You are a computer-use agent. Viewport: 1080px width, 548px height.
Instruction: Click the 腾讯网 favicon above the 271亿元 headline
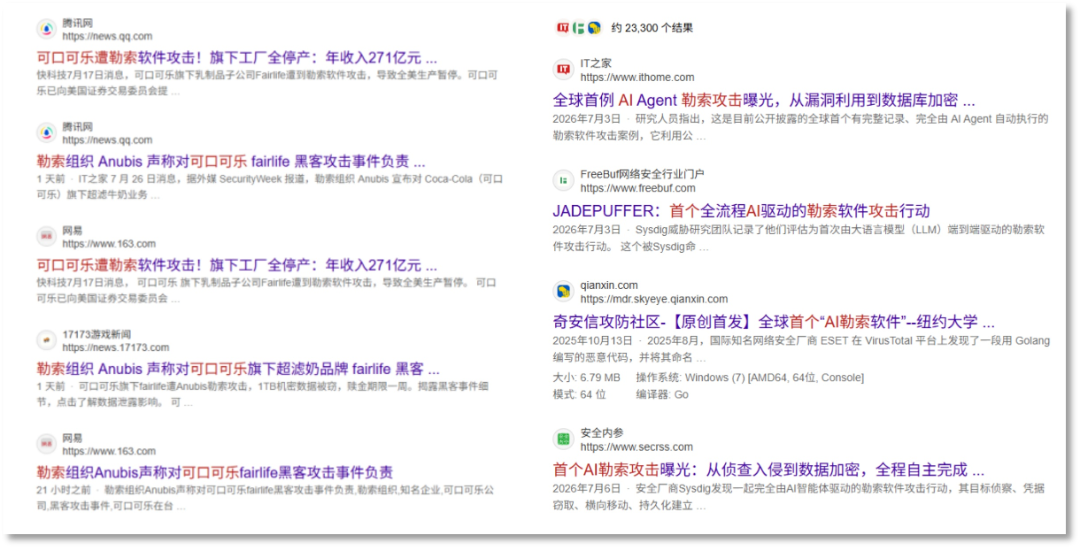(47, 29)
